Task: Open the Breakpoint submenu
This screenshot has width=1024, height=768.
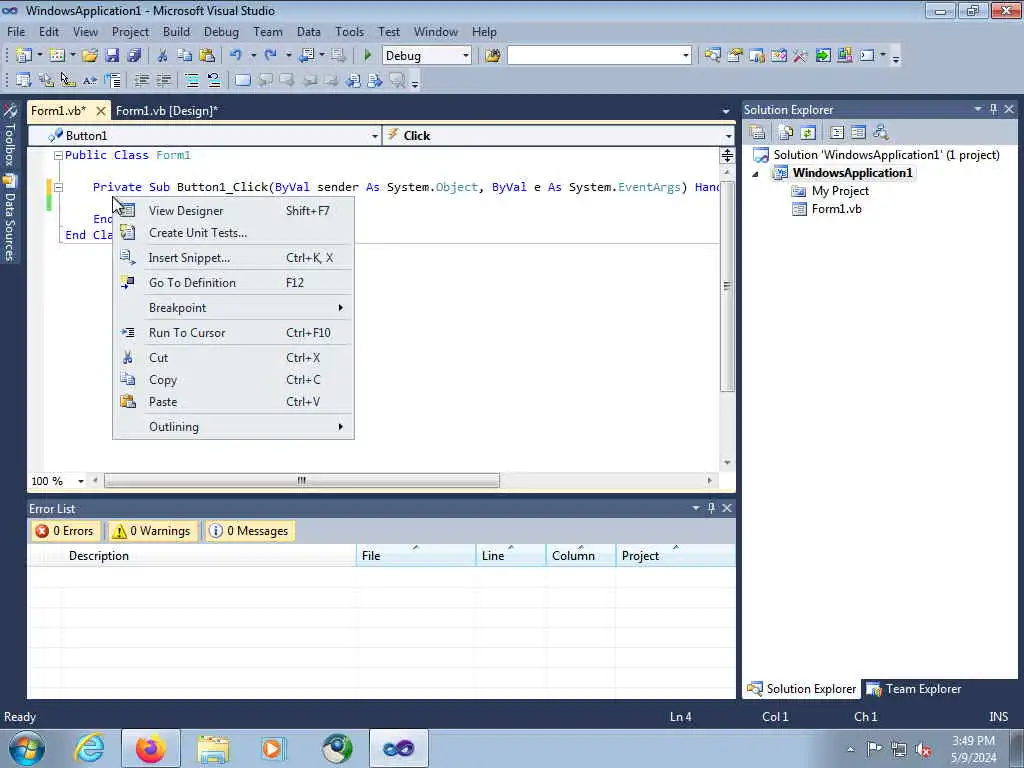Action: (233, 308)
